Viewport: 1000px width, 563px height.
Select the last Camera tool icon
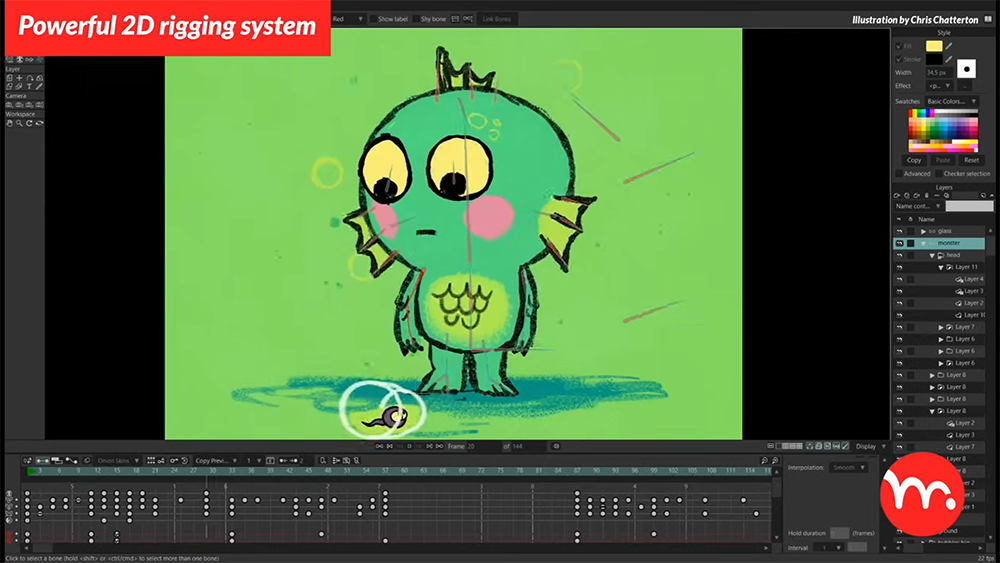(x=40, y=105)
